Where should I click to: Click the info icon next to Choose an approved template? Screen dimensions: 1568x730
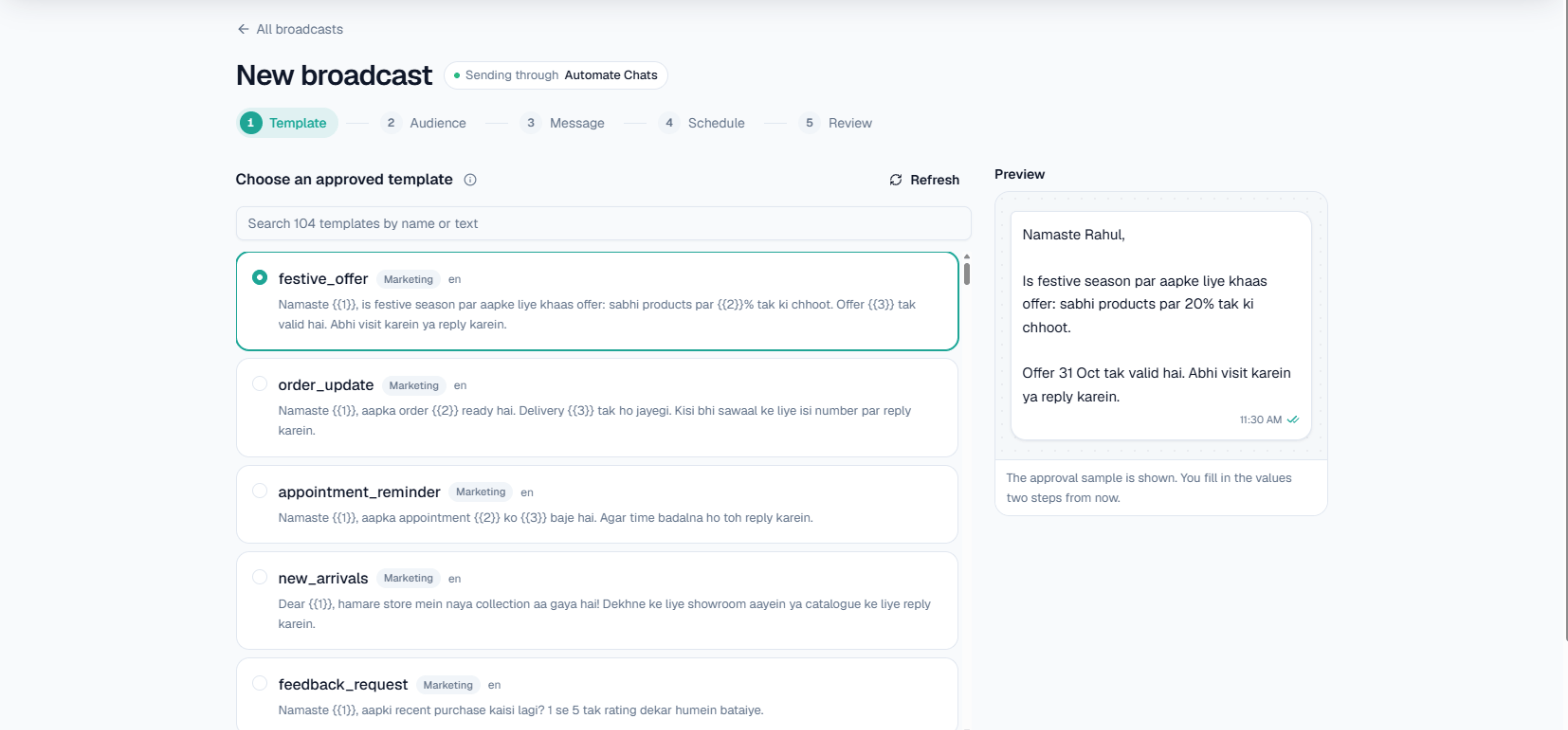coord(470,180)
